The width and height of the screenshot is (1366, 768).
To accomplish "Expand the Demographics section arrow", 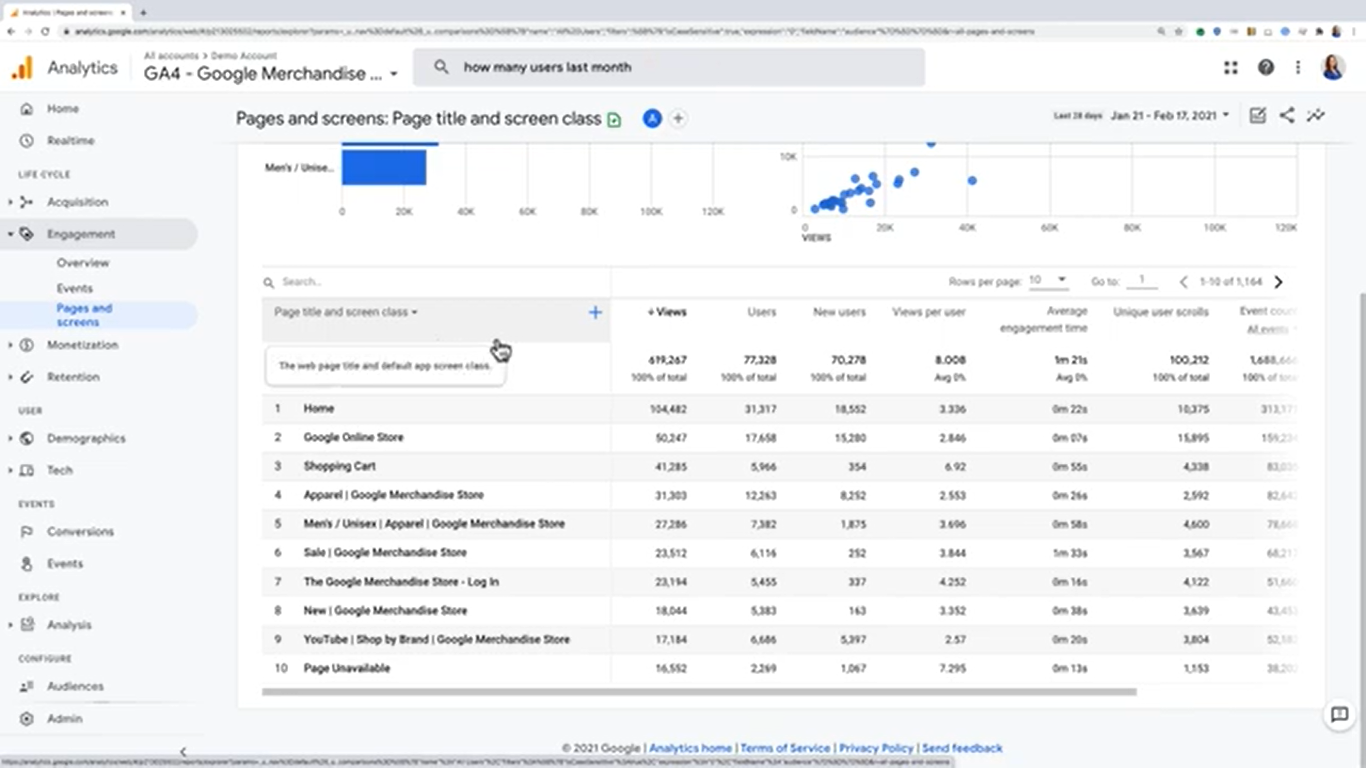I will tap(11, 438).
